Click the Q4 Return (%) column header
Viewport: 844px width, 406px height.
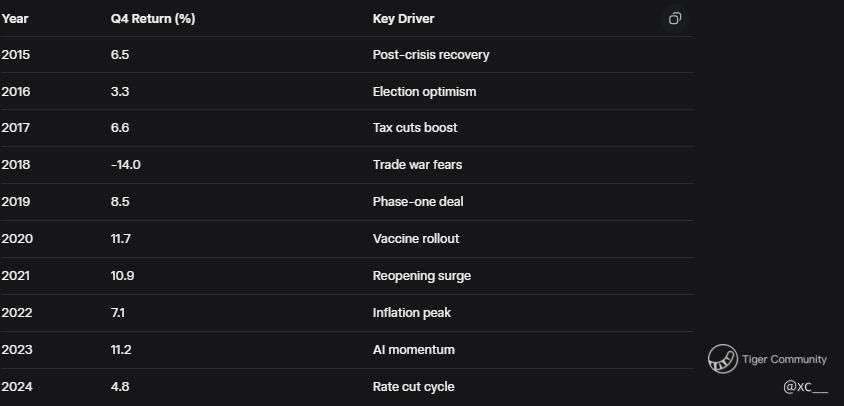click(x=152, y=19)
